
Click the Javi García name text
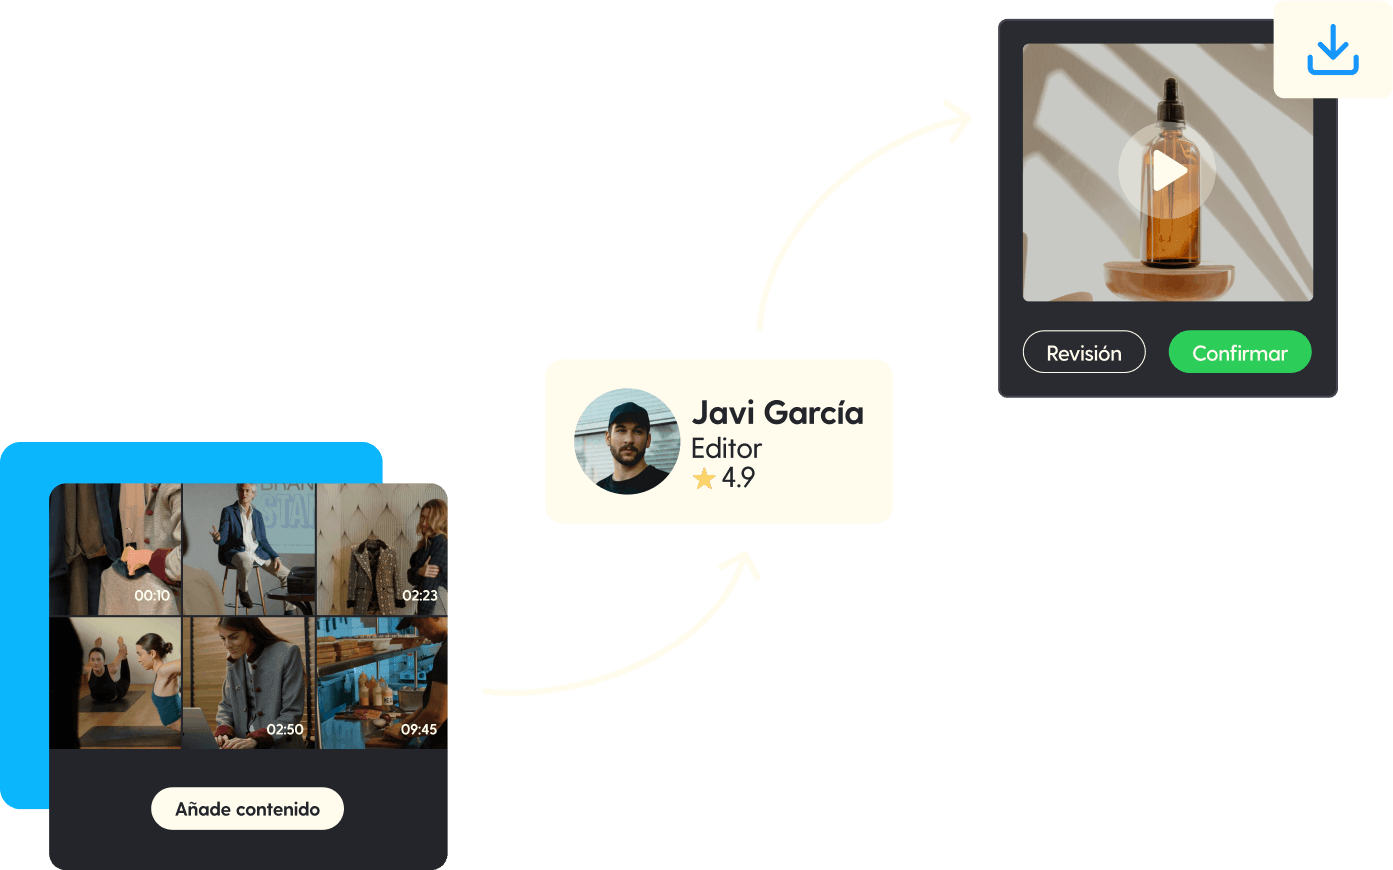click(778, 412)
